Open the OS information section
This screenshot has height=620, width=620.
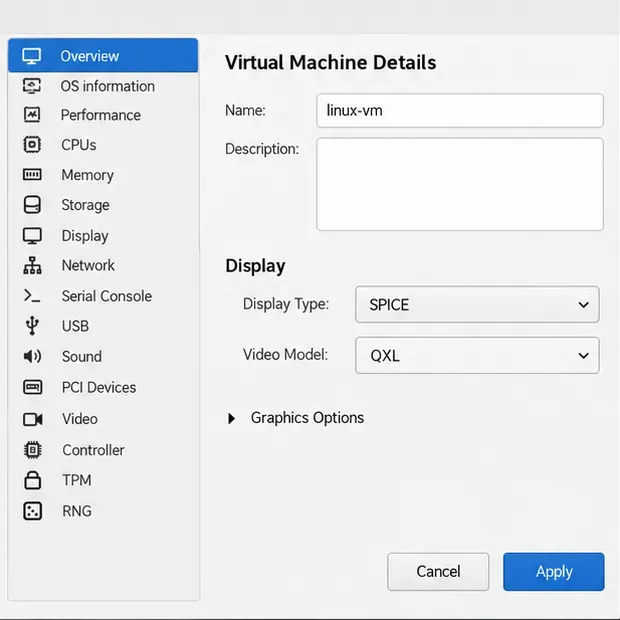click(108, 86)
